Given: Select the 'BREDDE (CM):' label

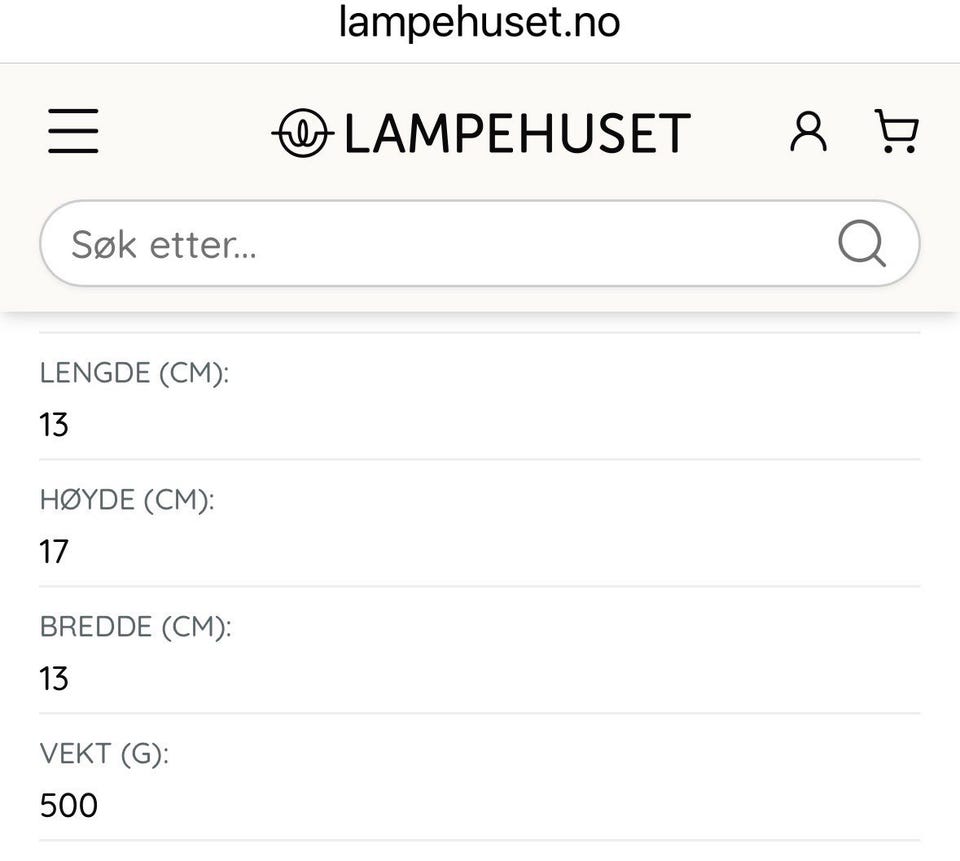Looking at the screenshot, I should (135, 627).
